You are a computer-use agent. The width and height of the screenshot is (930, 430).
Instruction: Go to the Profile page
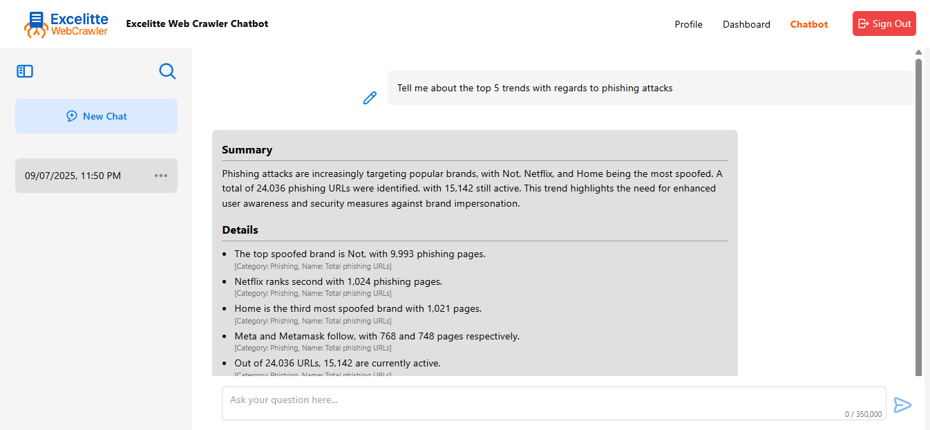688,24
